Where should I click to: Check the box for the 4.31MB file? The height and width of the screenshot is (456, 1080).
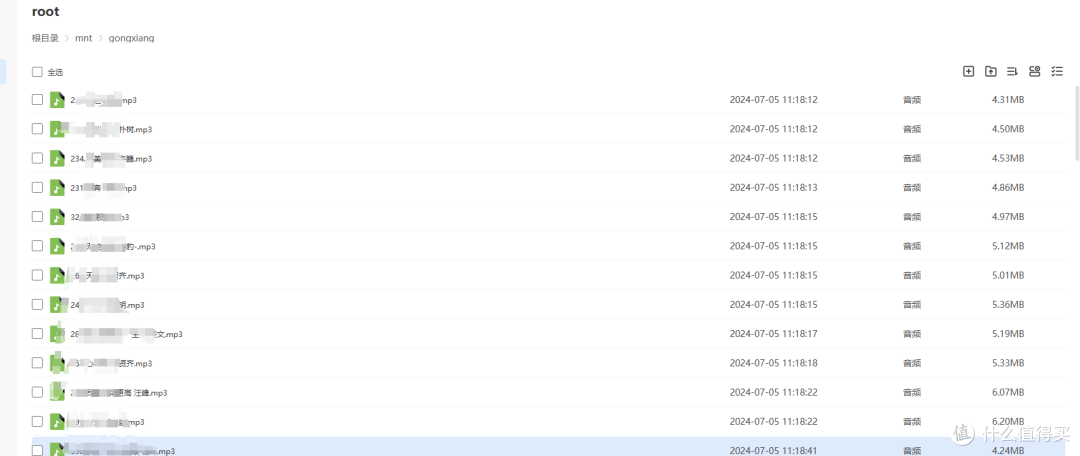click(37, 99)
